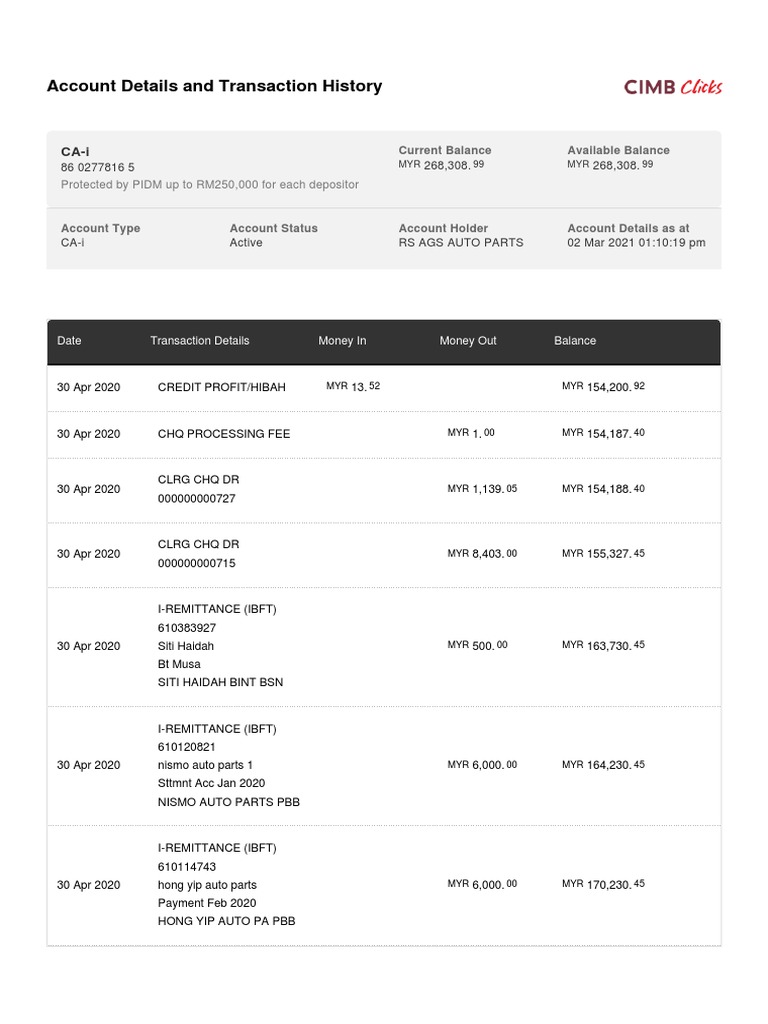Screen dimensions: 768x1024
Task: Click the Money In column header
Action: (342, 341)
